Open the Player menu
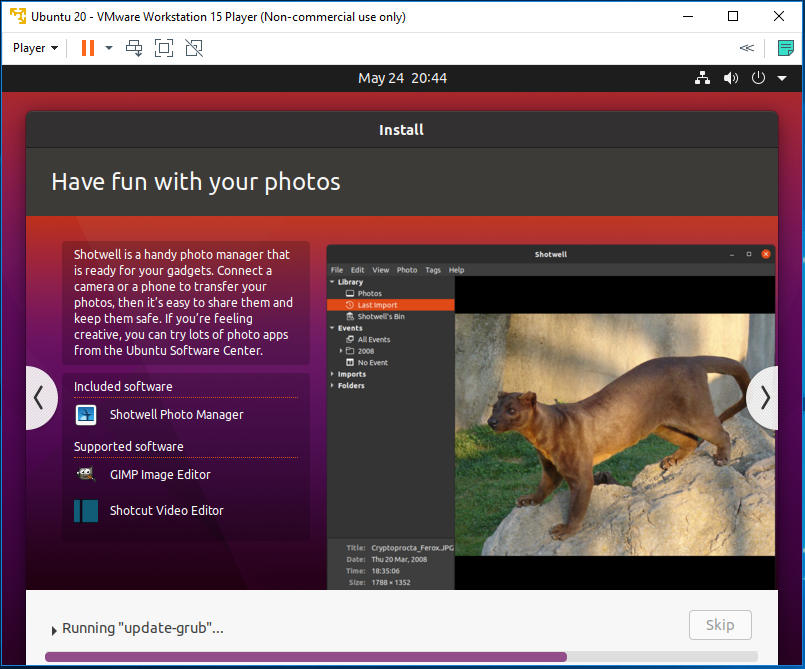This screenshot has width=805, height=669. (35, 48)
